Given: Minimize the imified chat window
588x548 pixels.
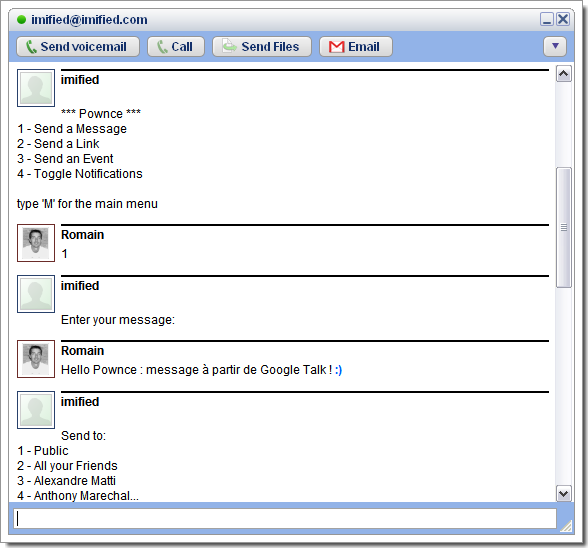Looking at the screenshot, I should [x=547, y=19].
